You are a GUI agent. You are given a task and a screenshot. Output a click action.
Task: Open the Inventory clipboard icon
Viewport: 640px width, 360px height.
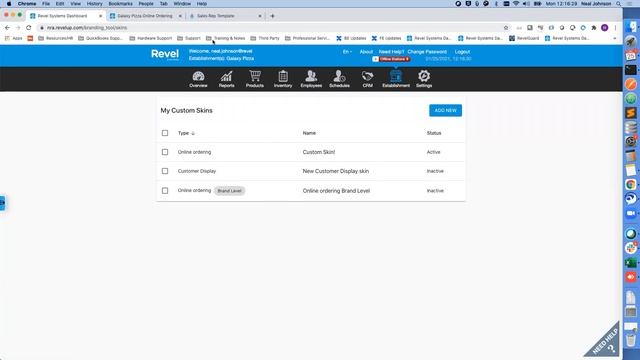click(283, 79)
